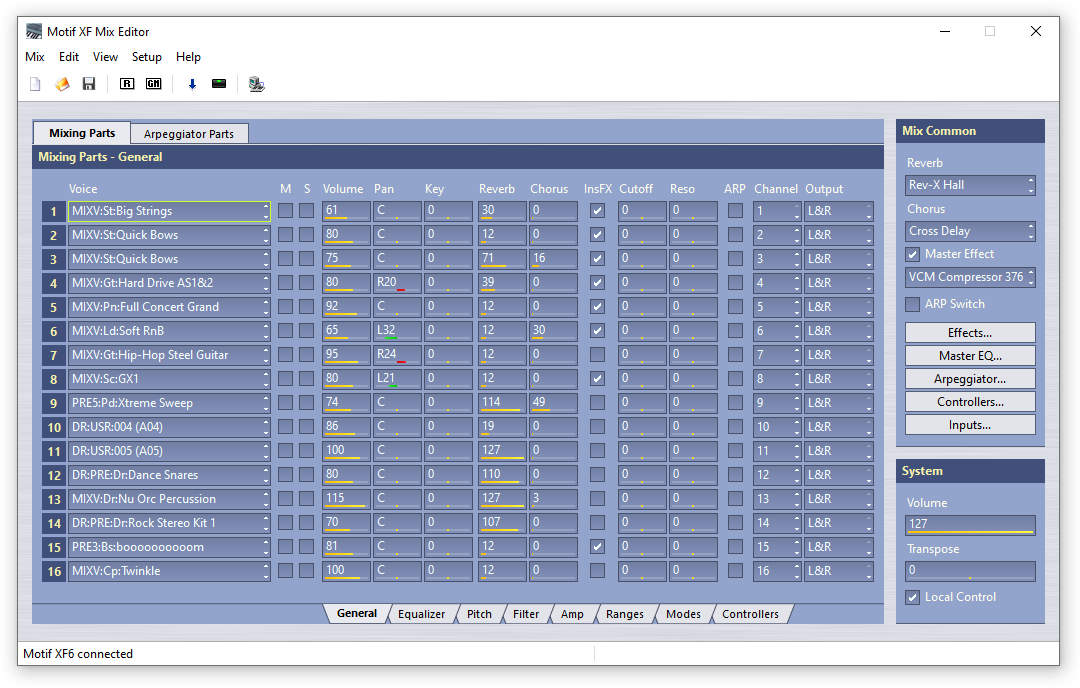Expand the VCM Compressor 376 dropdown

coord(970,277)
